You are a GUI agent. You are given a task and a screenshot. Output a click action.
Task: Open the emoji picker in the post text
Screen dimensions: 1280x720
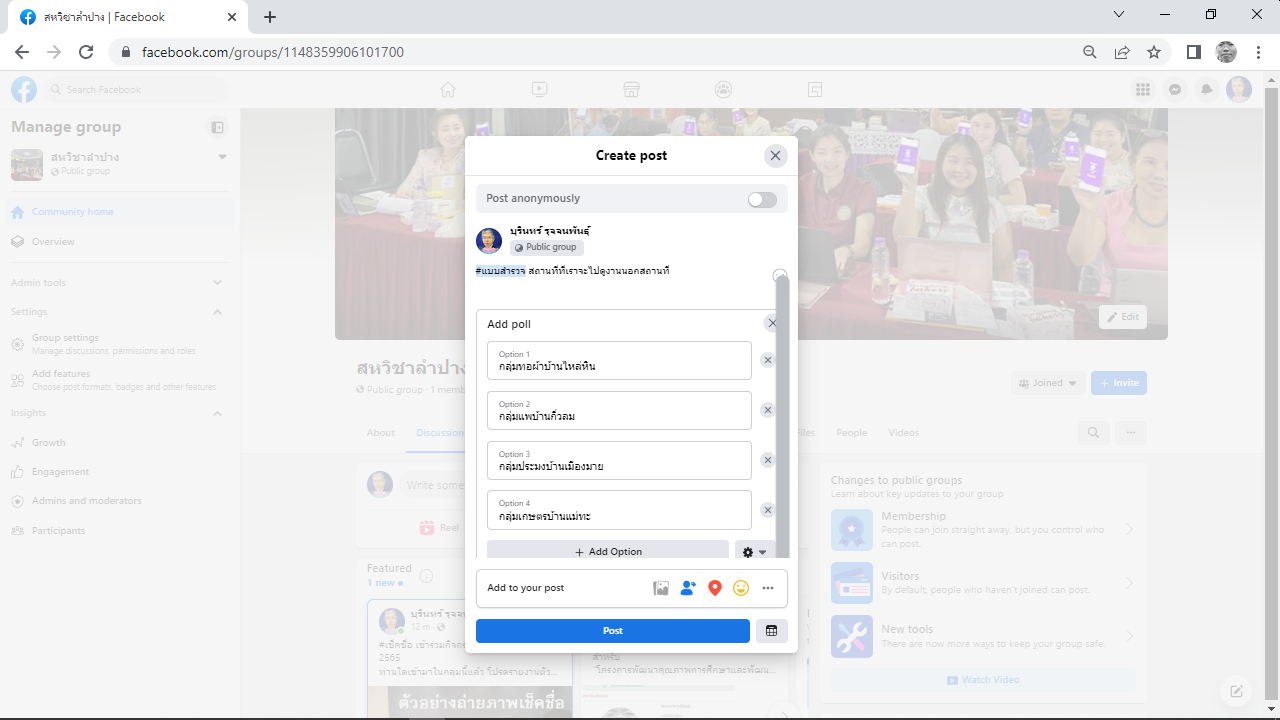click(780, 275)
